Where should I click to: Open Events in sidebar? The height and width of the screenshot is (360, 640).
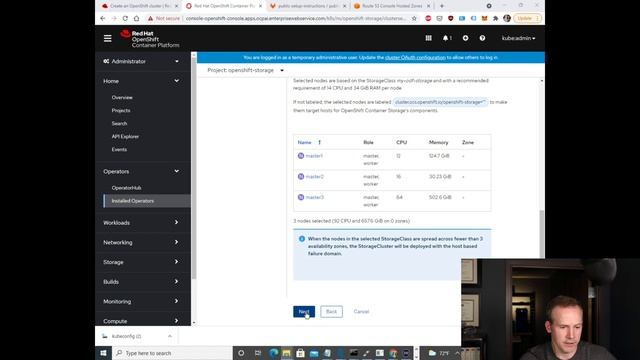pyautogui.click(x=119, y=149)
